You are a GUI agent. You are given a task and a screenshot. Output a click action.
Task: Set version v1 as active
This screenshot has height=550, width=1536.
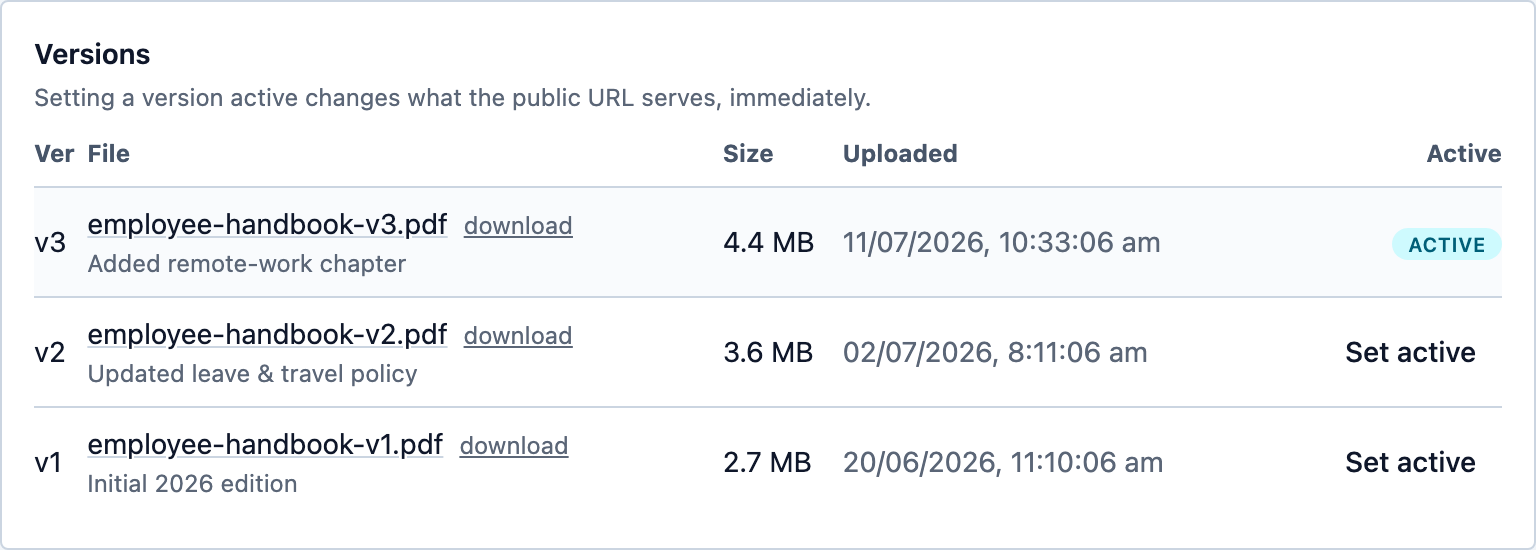click(x=1410, y=462)
